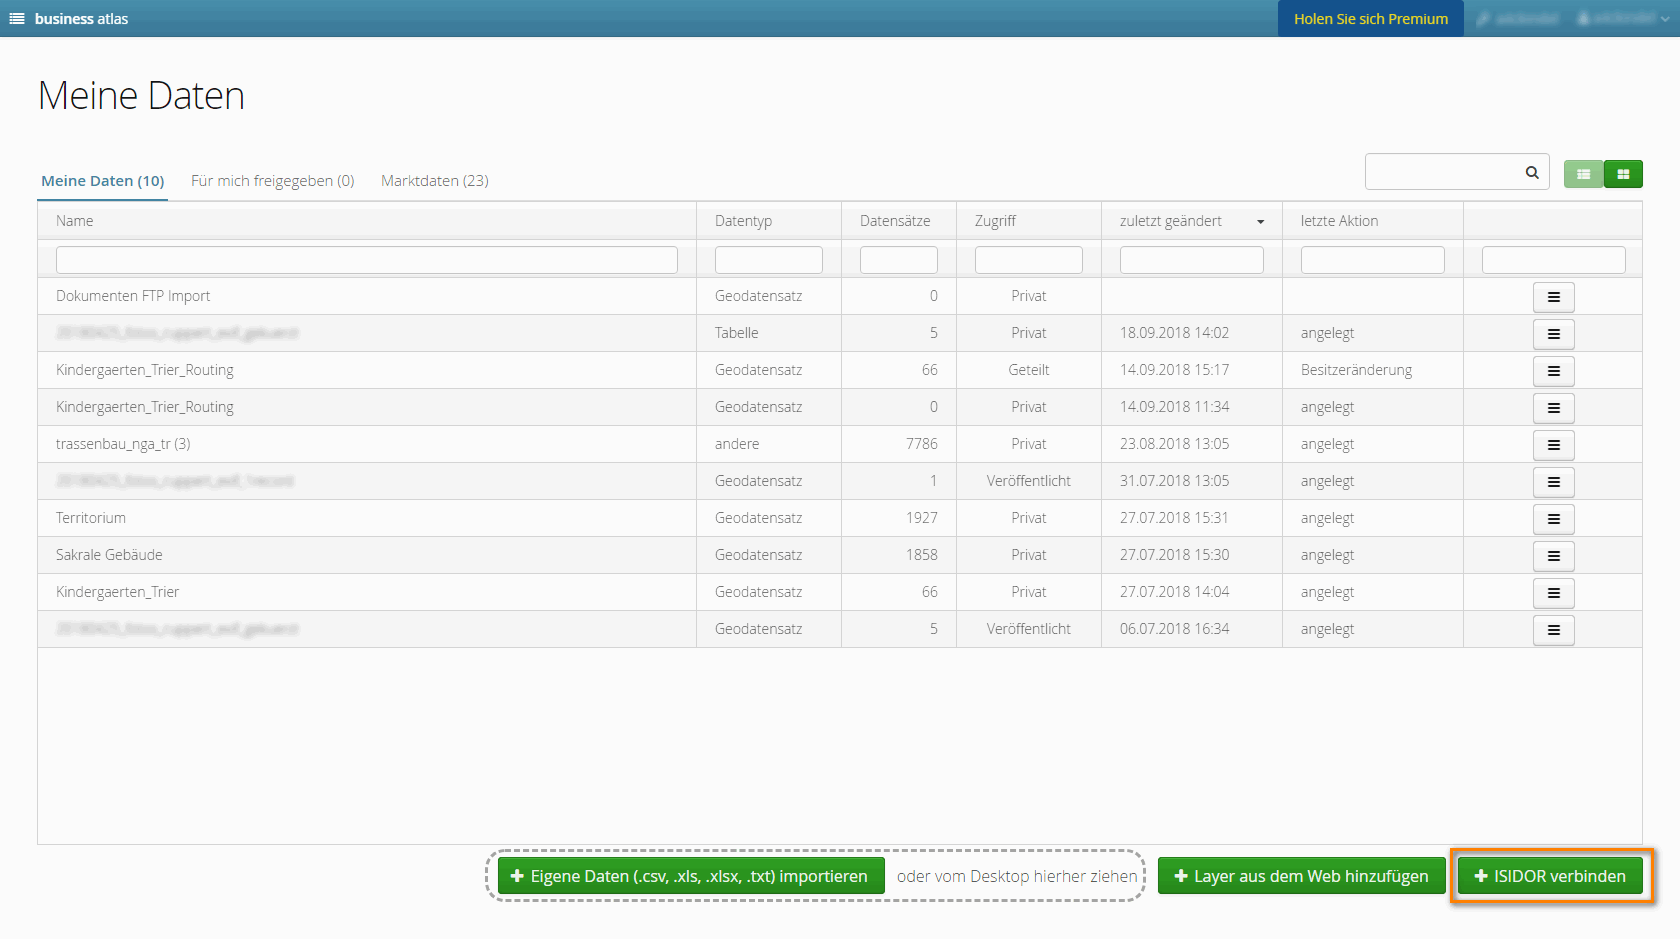Screen dimensions: 1680x939
Task: Open actions menu for the Tabelle row
Action: pyautogui.click(x=1553, y=334)
